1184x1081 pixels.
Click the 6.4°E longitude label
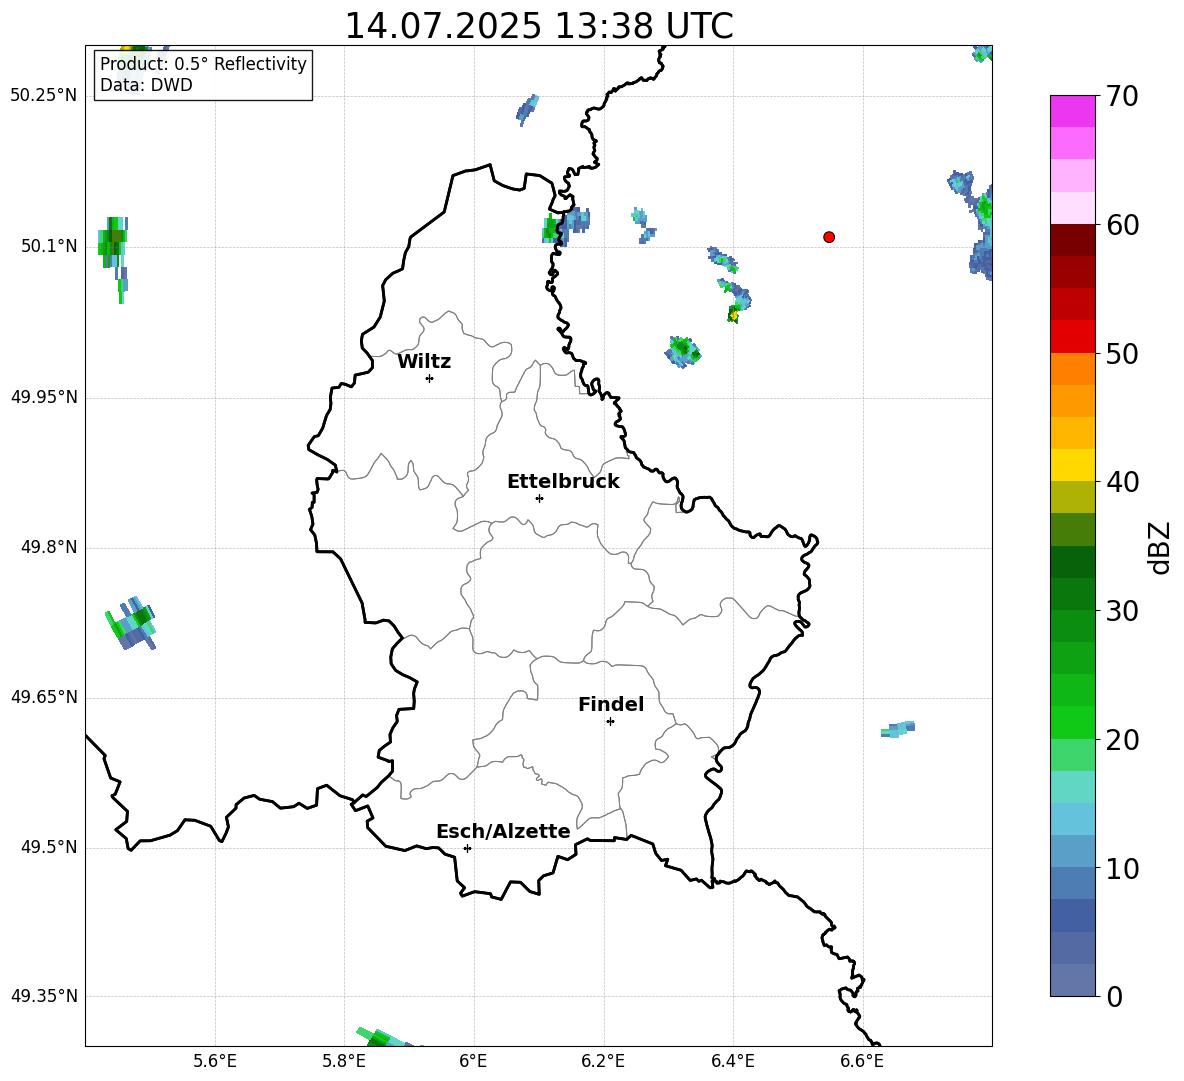[732, 1061]
